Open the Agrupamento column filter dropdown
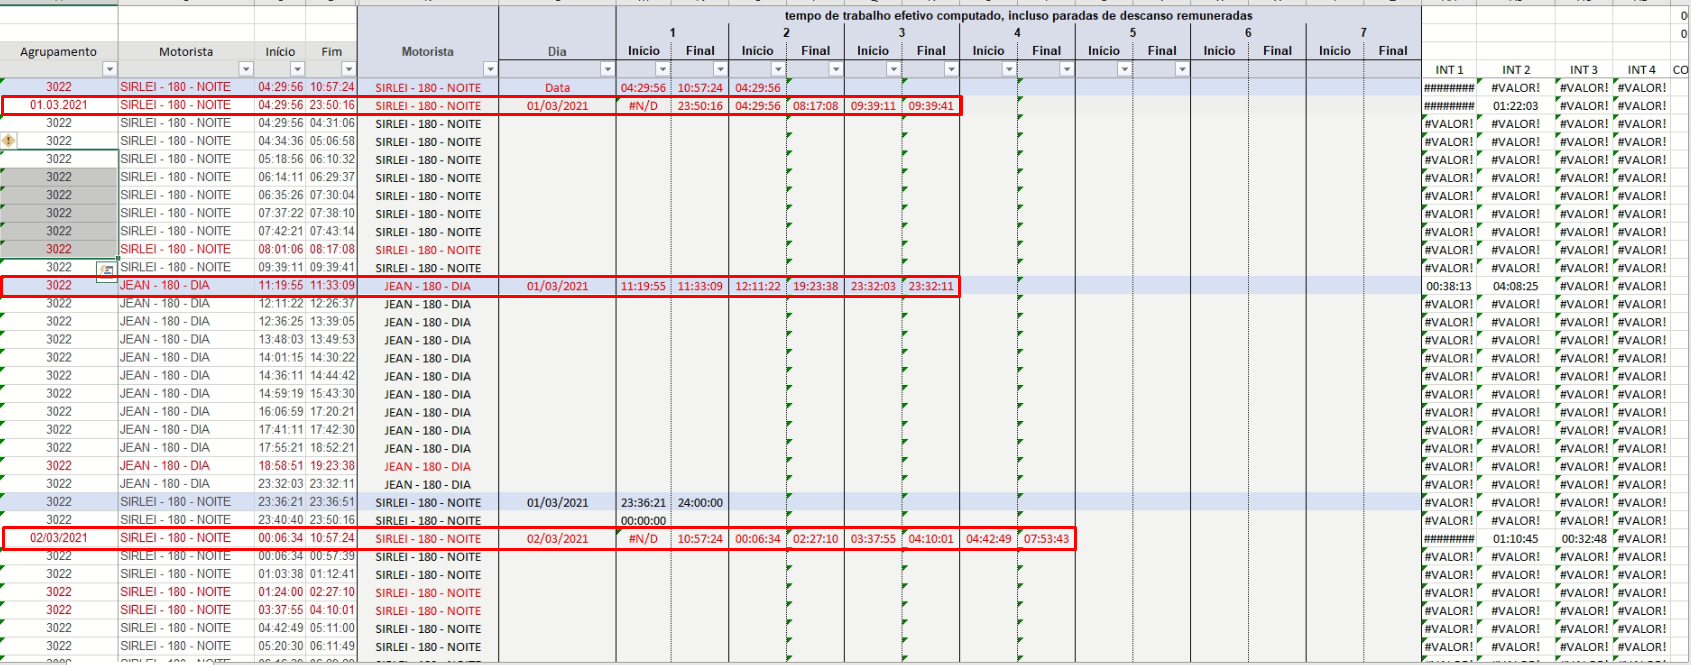This screenshot has height=665, width=1691. point(109,69)
